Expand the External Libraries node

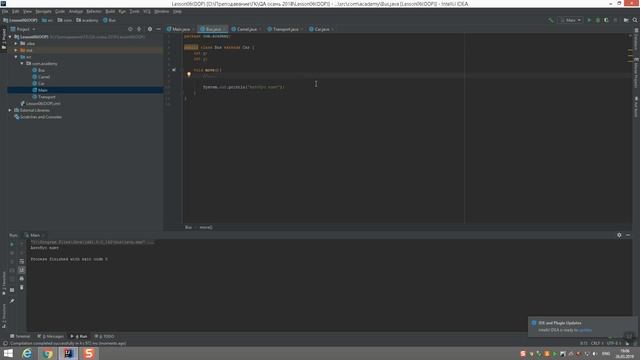[10, 110]
